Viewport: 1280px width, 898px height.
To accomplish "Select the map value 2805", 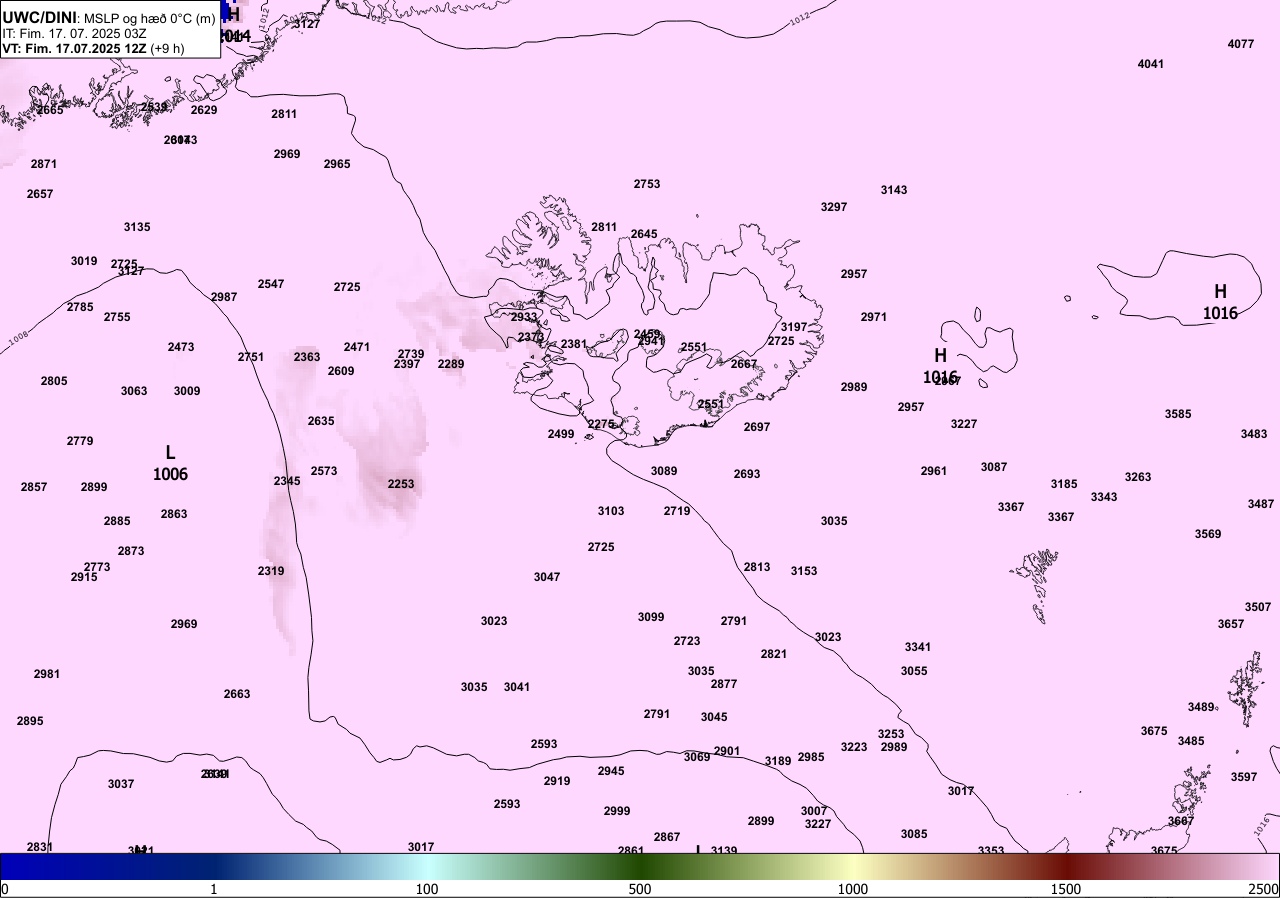I will tap(54, 381).
